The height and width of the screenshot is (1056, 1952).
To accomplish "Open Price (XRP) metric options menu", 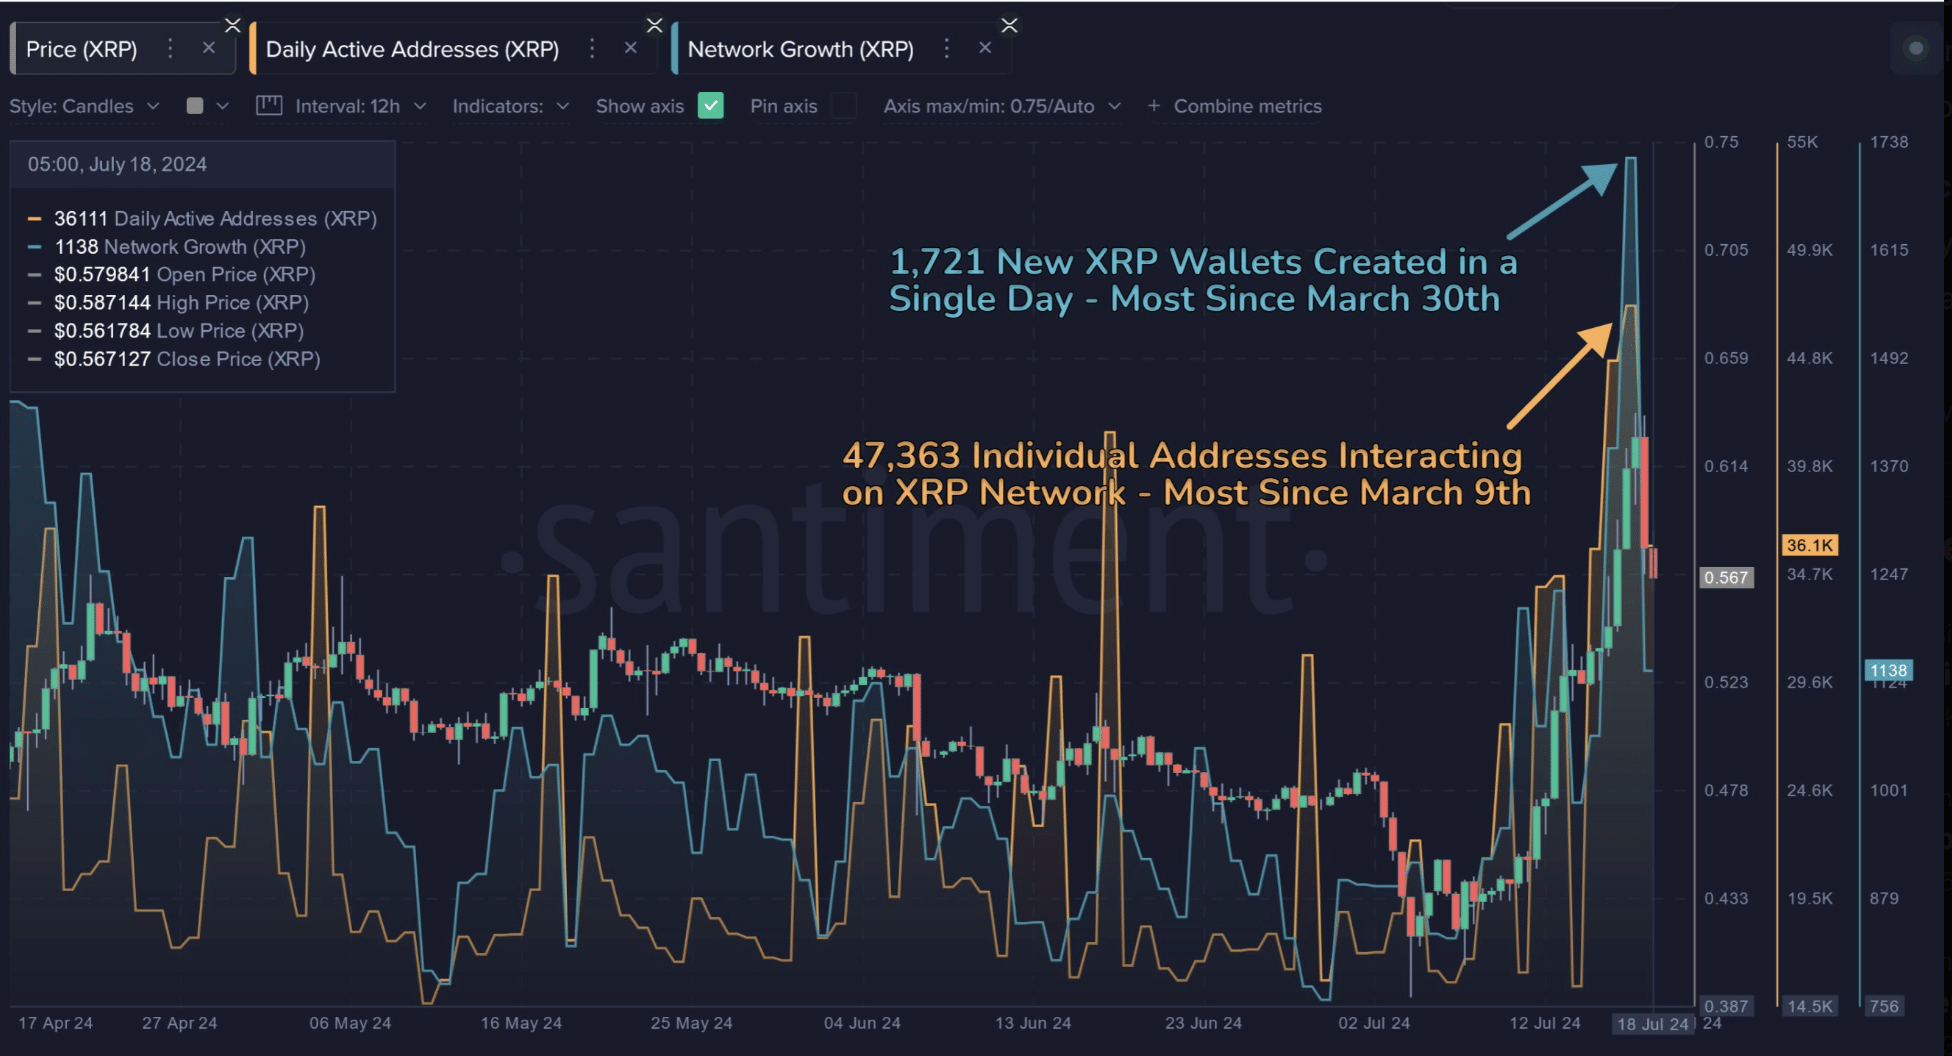I will coord(170,48).
